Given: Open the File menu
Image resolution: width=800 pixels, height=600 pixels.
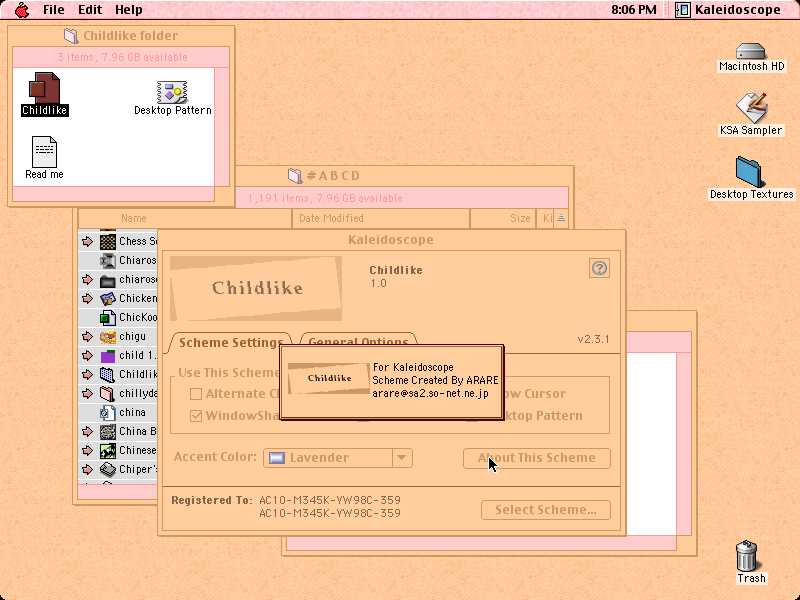Looking at the screenshot, I should point(54,10).
